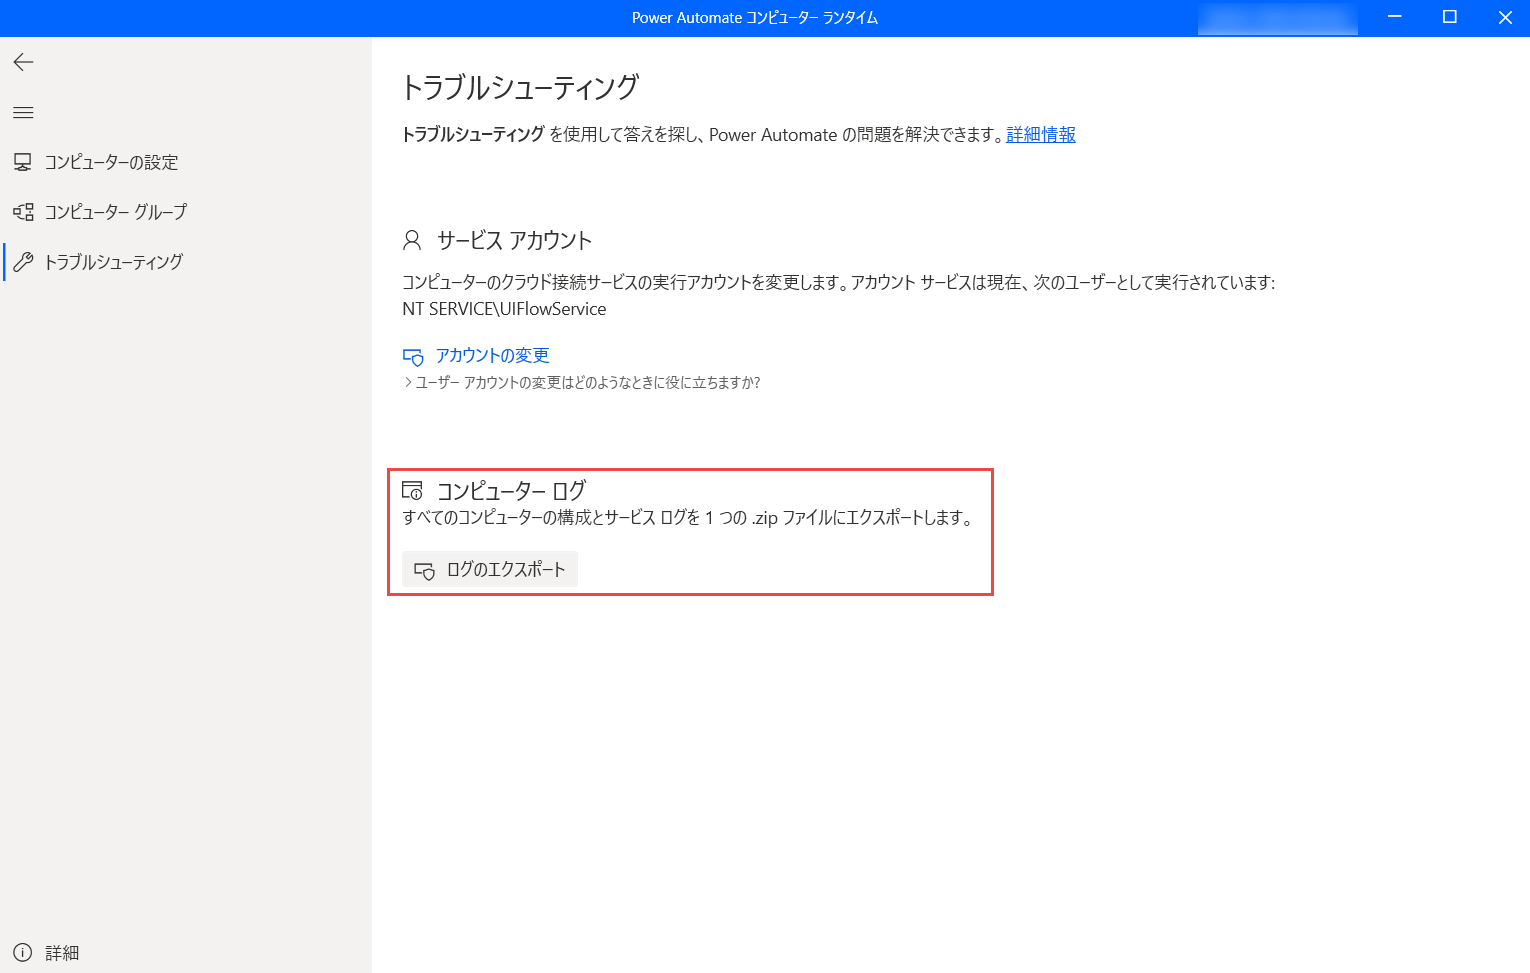This screenshot has width=1530, height=973.
Task: Click the wrench icon for トラブルシューティング
Action: (24, 262)
